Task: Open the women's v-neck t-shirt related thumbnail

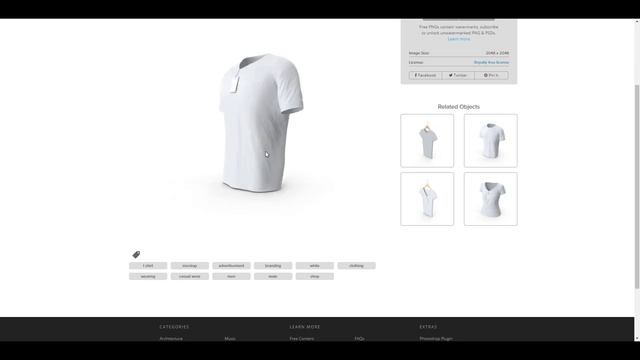Action: [491, 199]
